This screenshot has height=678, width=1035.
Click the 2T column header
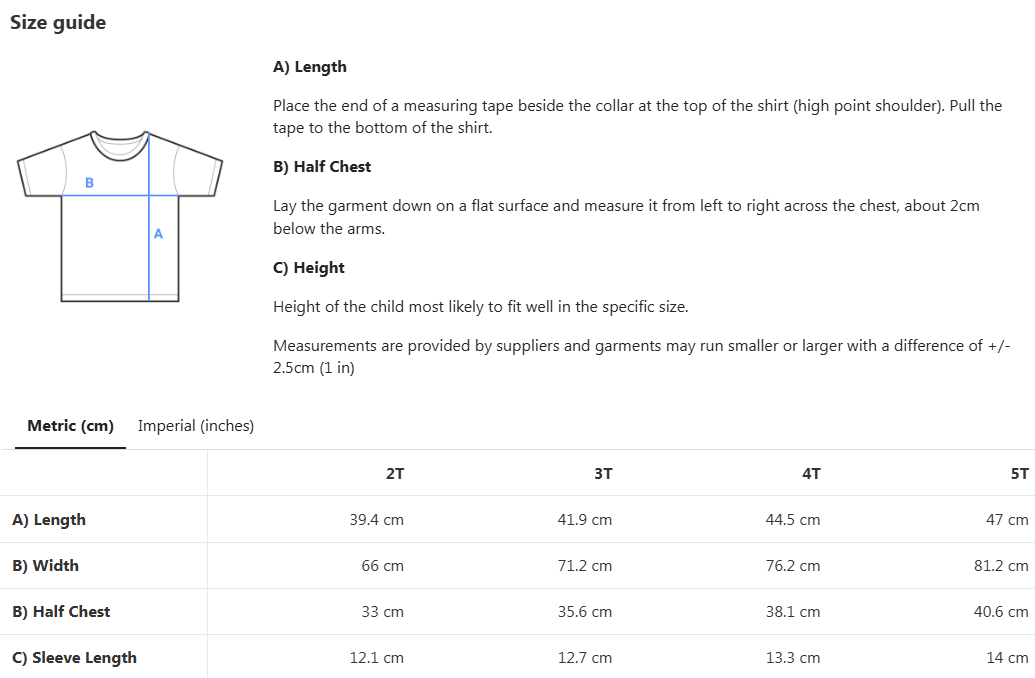[x=395, y=473]
